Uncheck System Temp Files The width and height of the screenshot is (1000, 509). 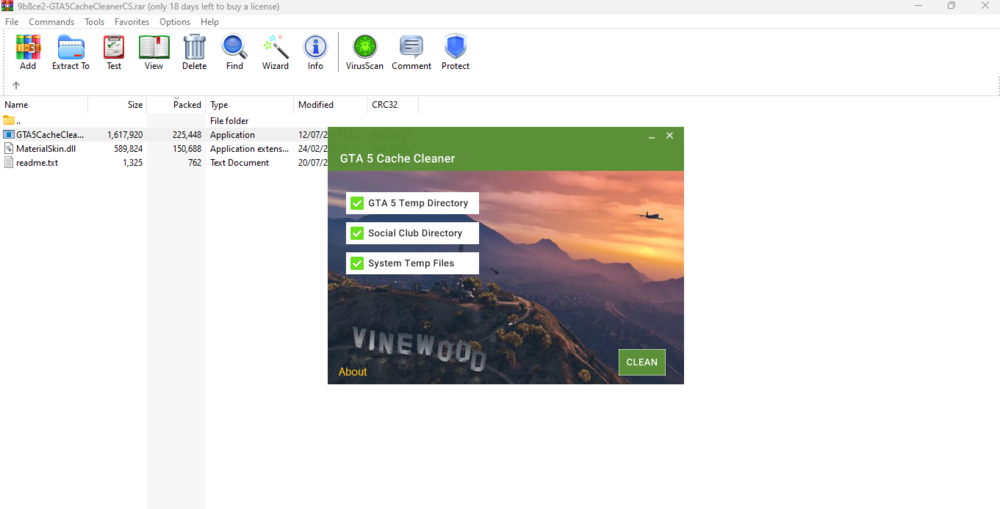tap(357, 263)
